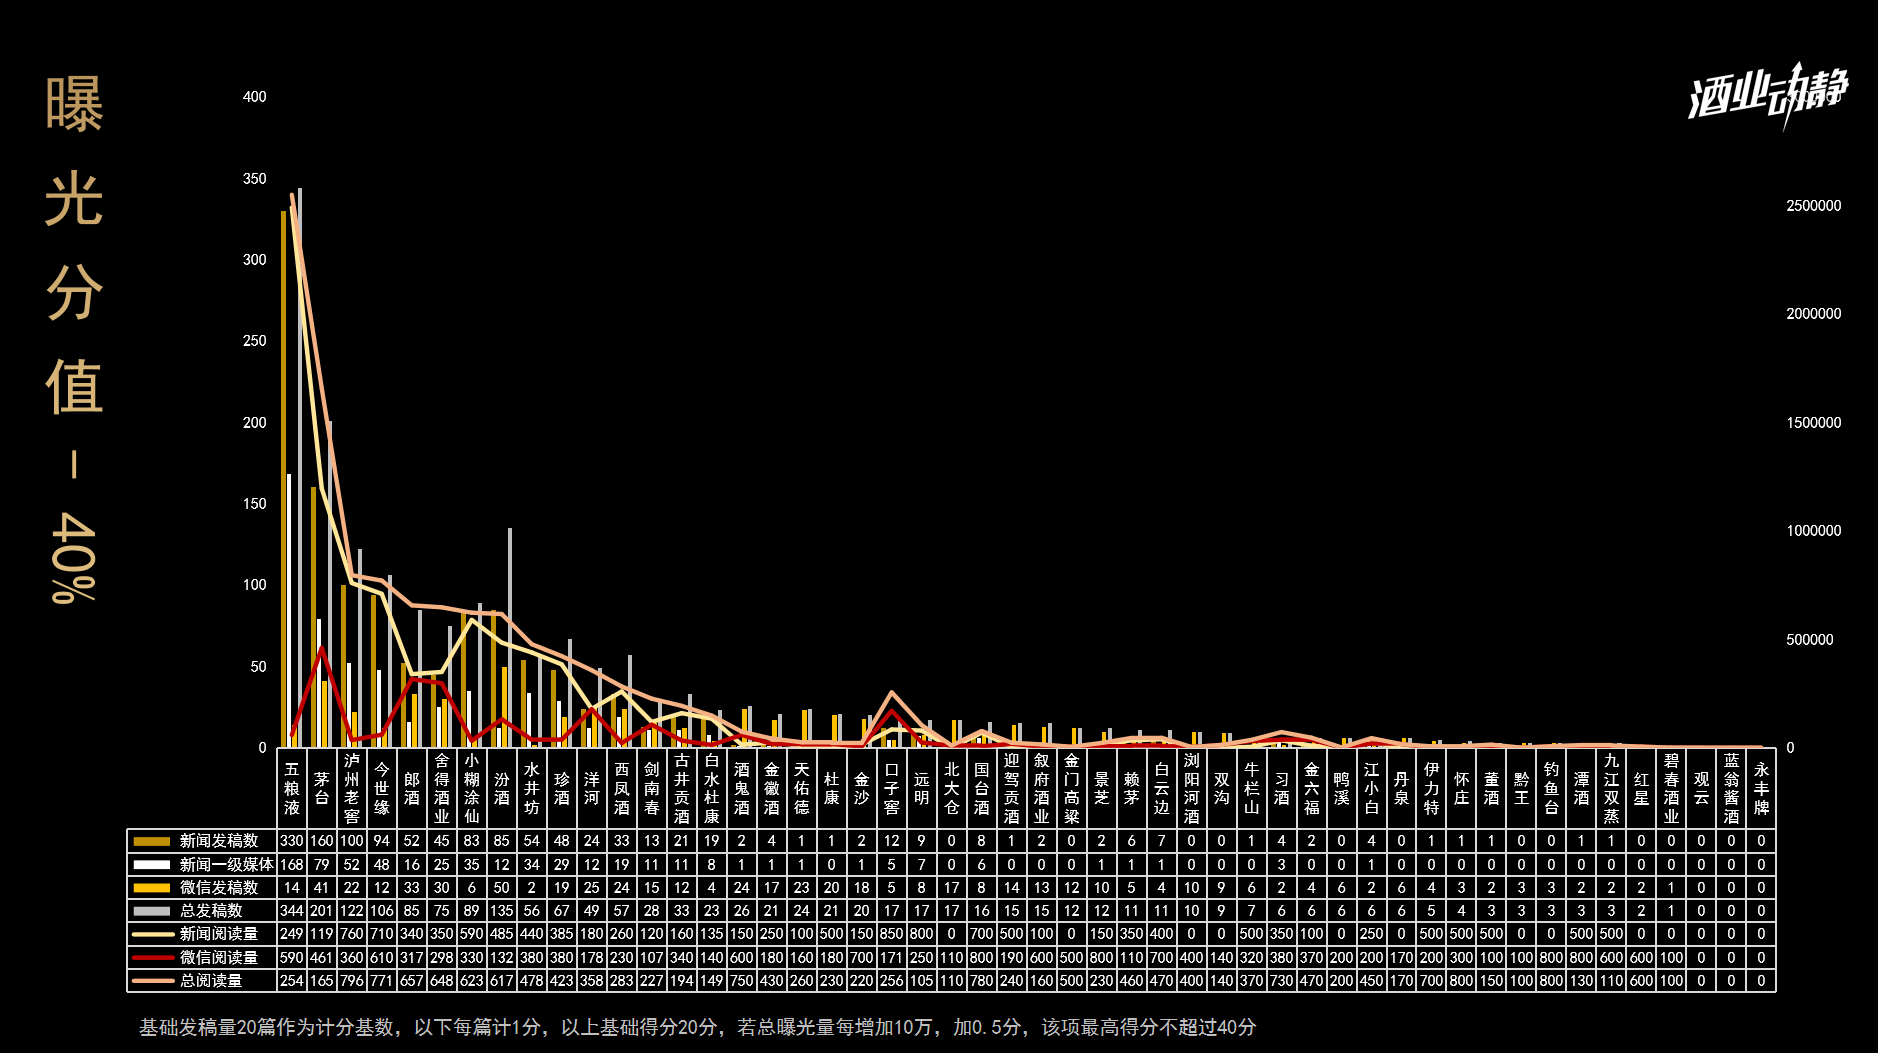Viewport: 1878px width, 1053px height.
Task: Click the 茅台 category label
Action: 321,788
